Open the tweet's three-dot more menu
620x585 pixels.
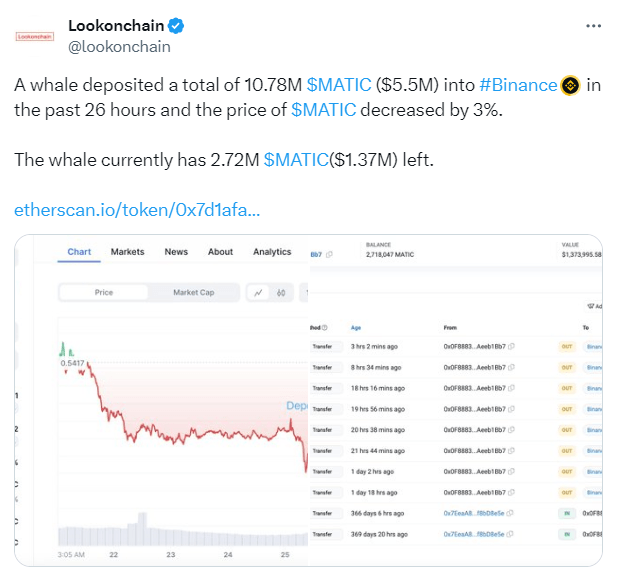pyautogui.click(x=596, y=25)
